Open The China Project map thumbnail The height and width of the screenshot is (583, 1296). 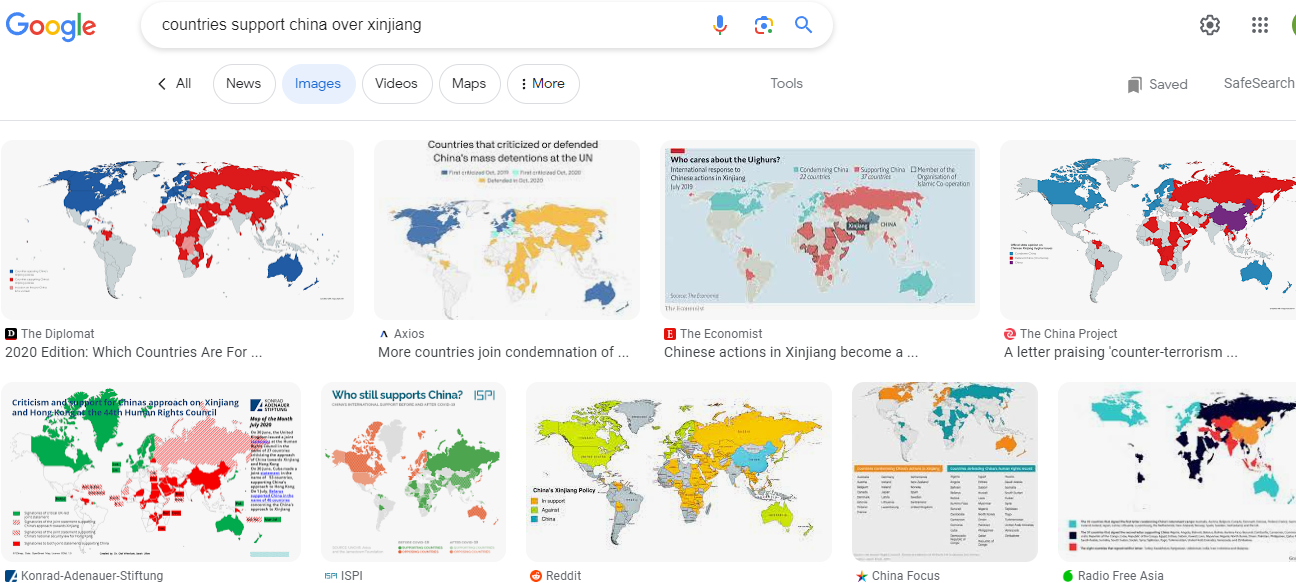[x=1148, y=230]
